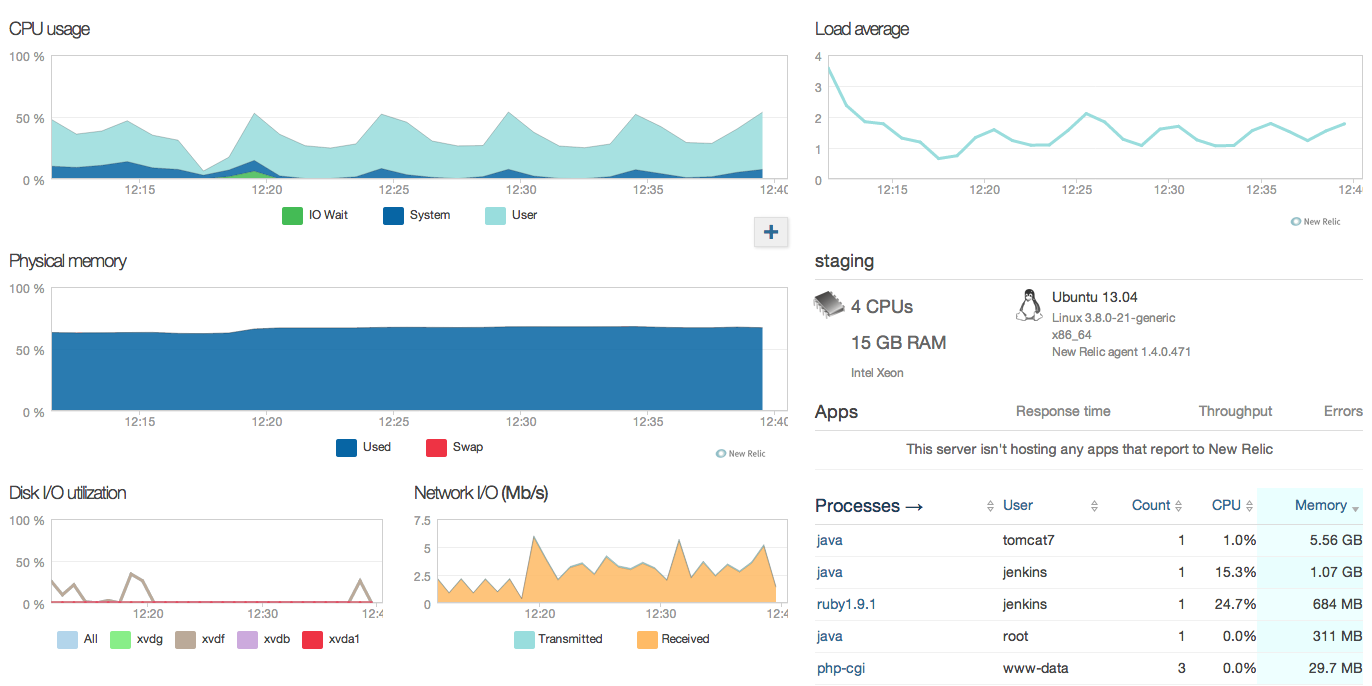
Task: Open the java process using 15.3% CPU
Action: tap(829, 572)
